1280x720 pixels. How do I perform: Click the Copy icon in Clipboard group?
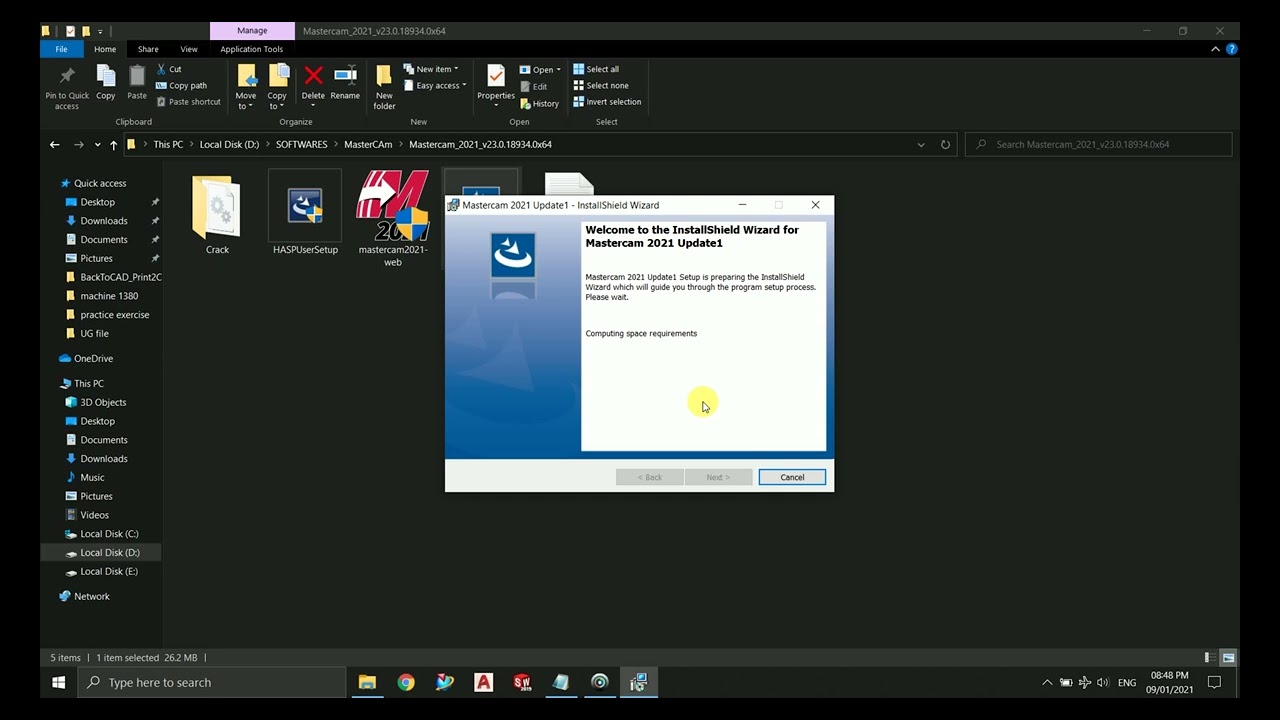coord(106,76)
